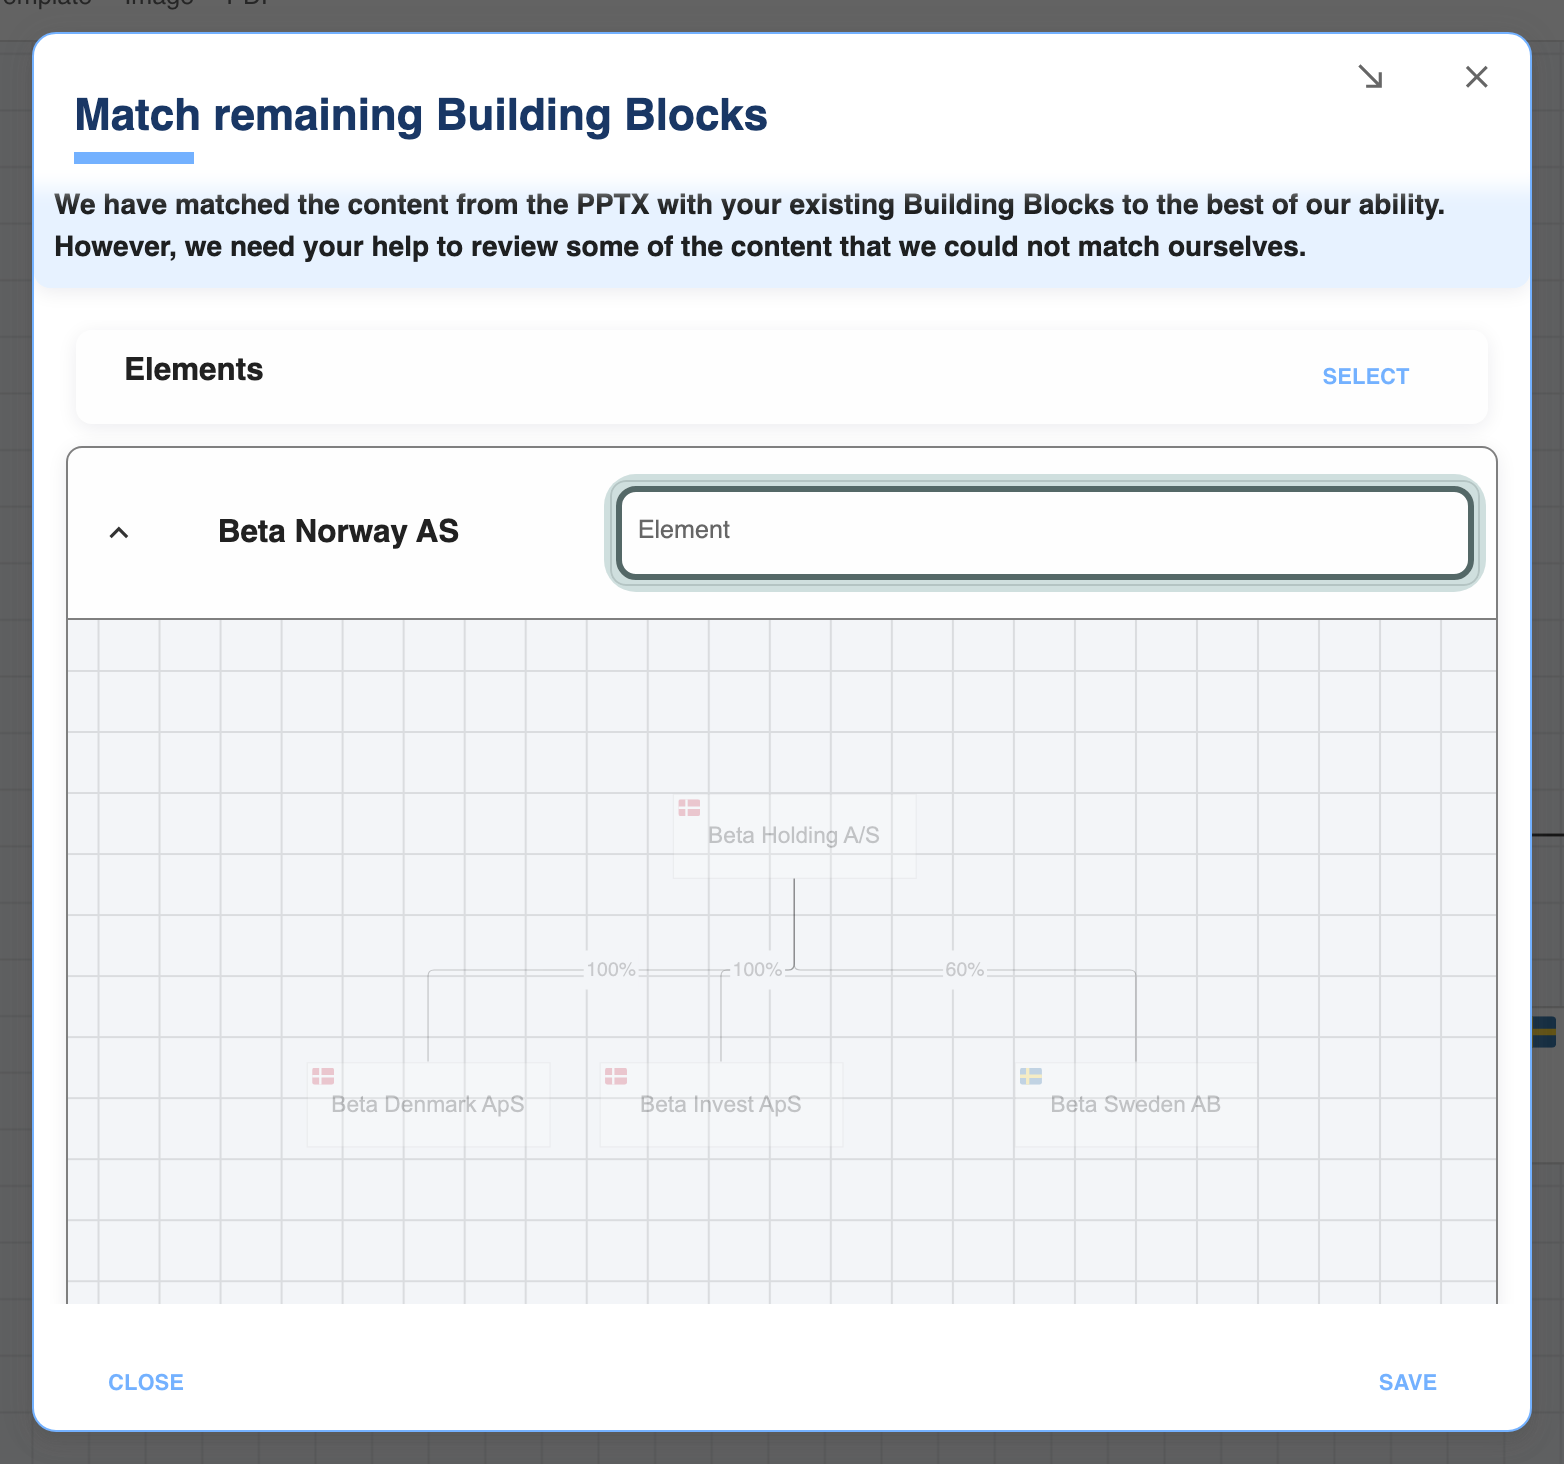Click the Danish flag on Beta Denmark ApS
Viewport: 1564px width, 1464px height.
[x=323, y=1076]
